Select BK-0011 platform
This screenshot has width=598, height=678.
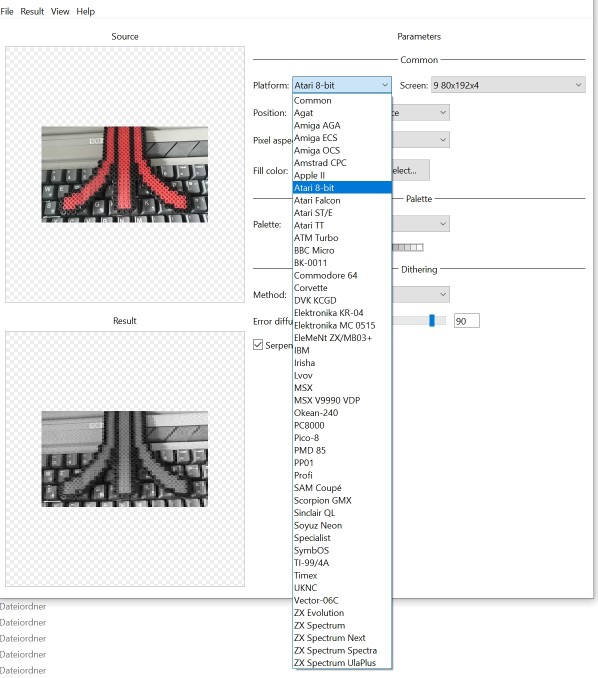coord(342,263)
